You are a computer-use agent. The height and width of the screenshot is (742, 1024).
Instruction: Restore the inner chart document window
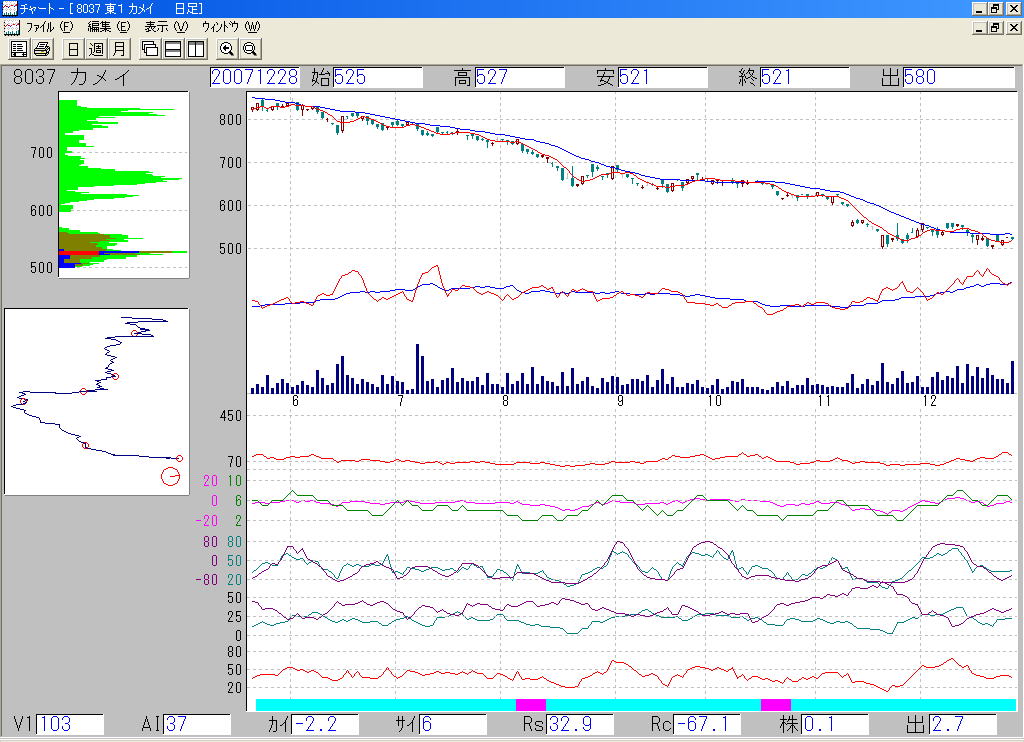(995, 27)
